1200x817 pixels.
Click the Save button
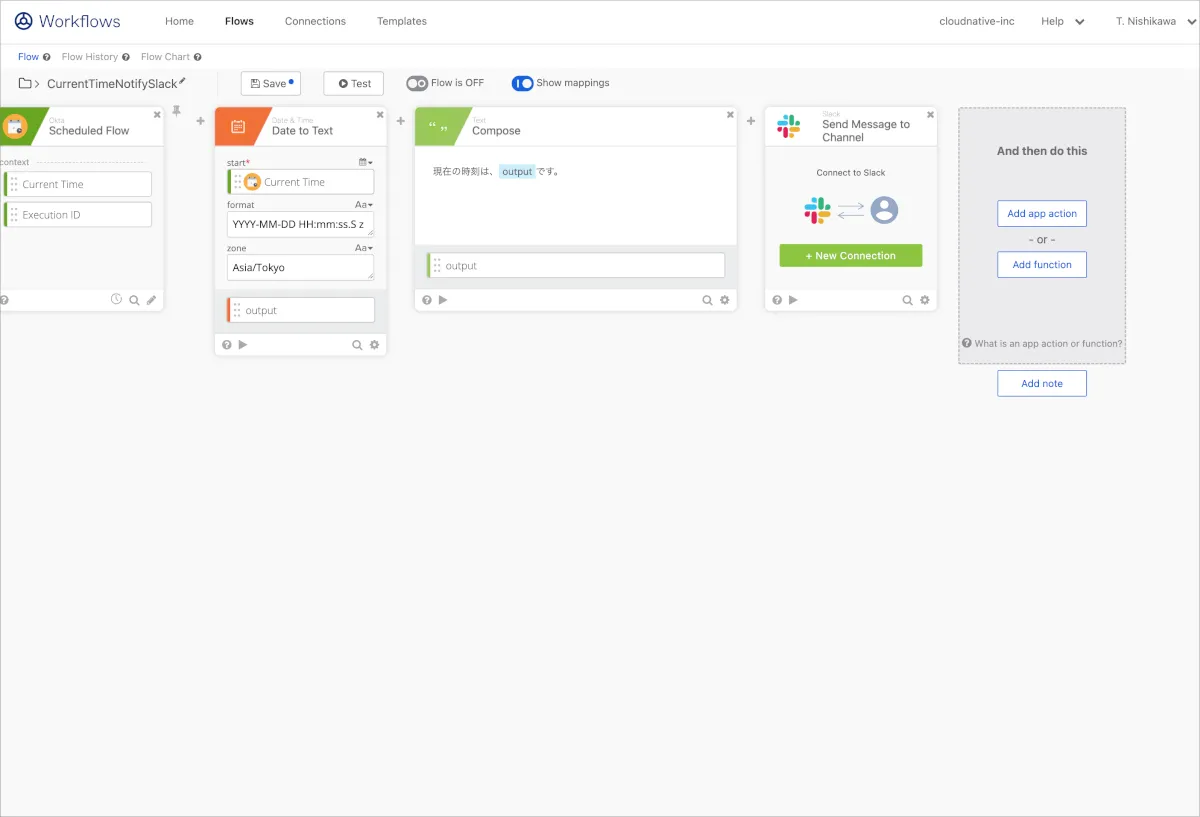tap(271, 84)
